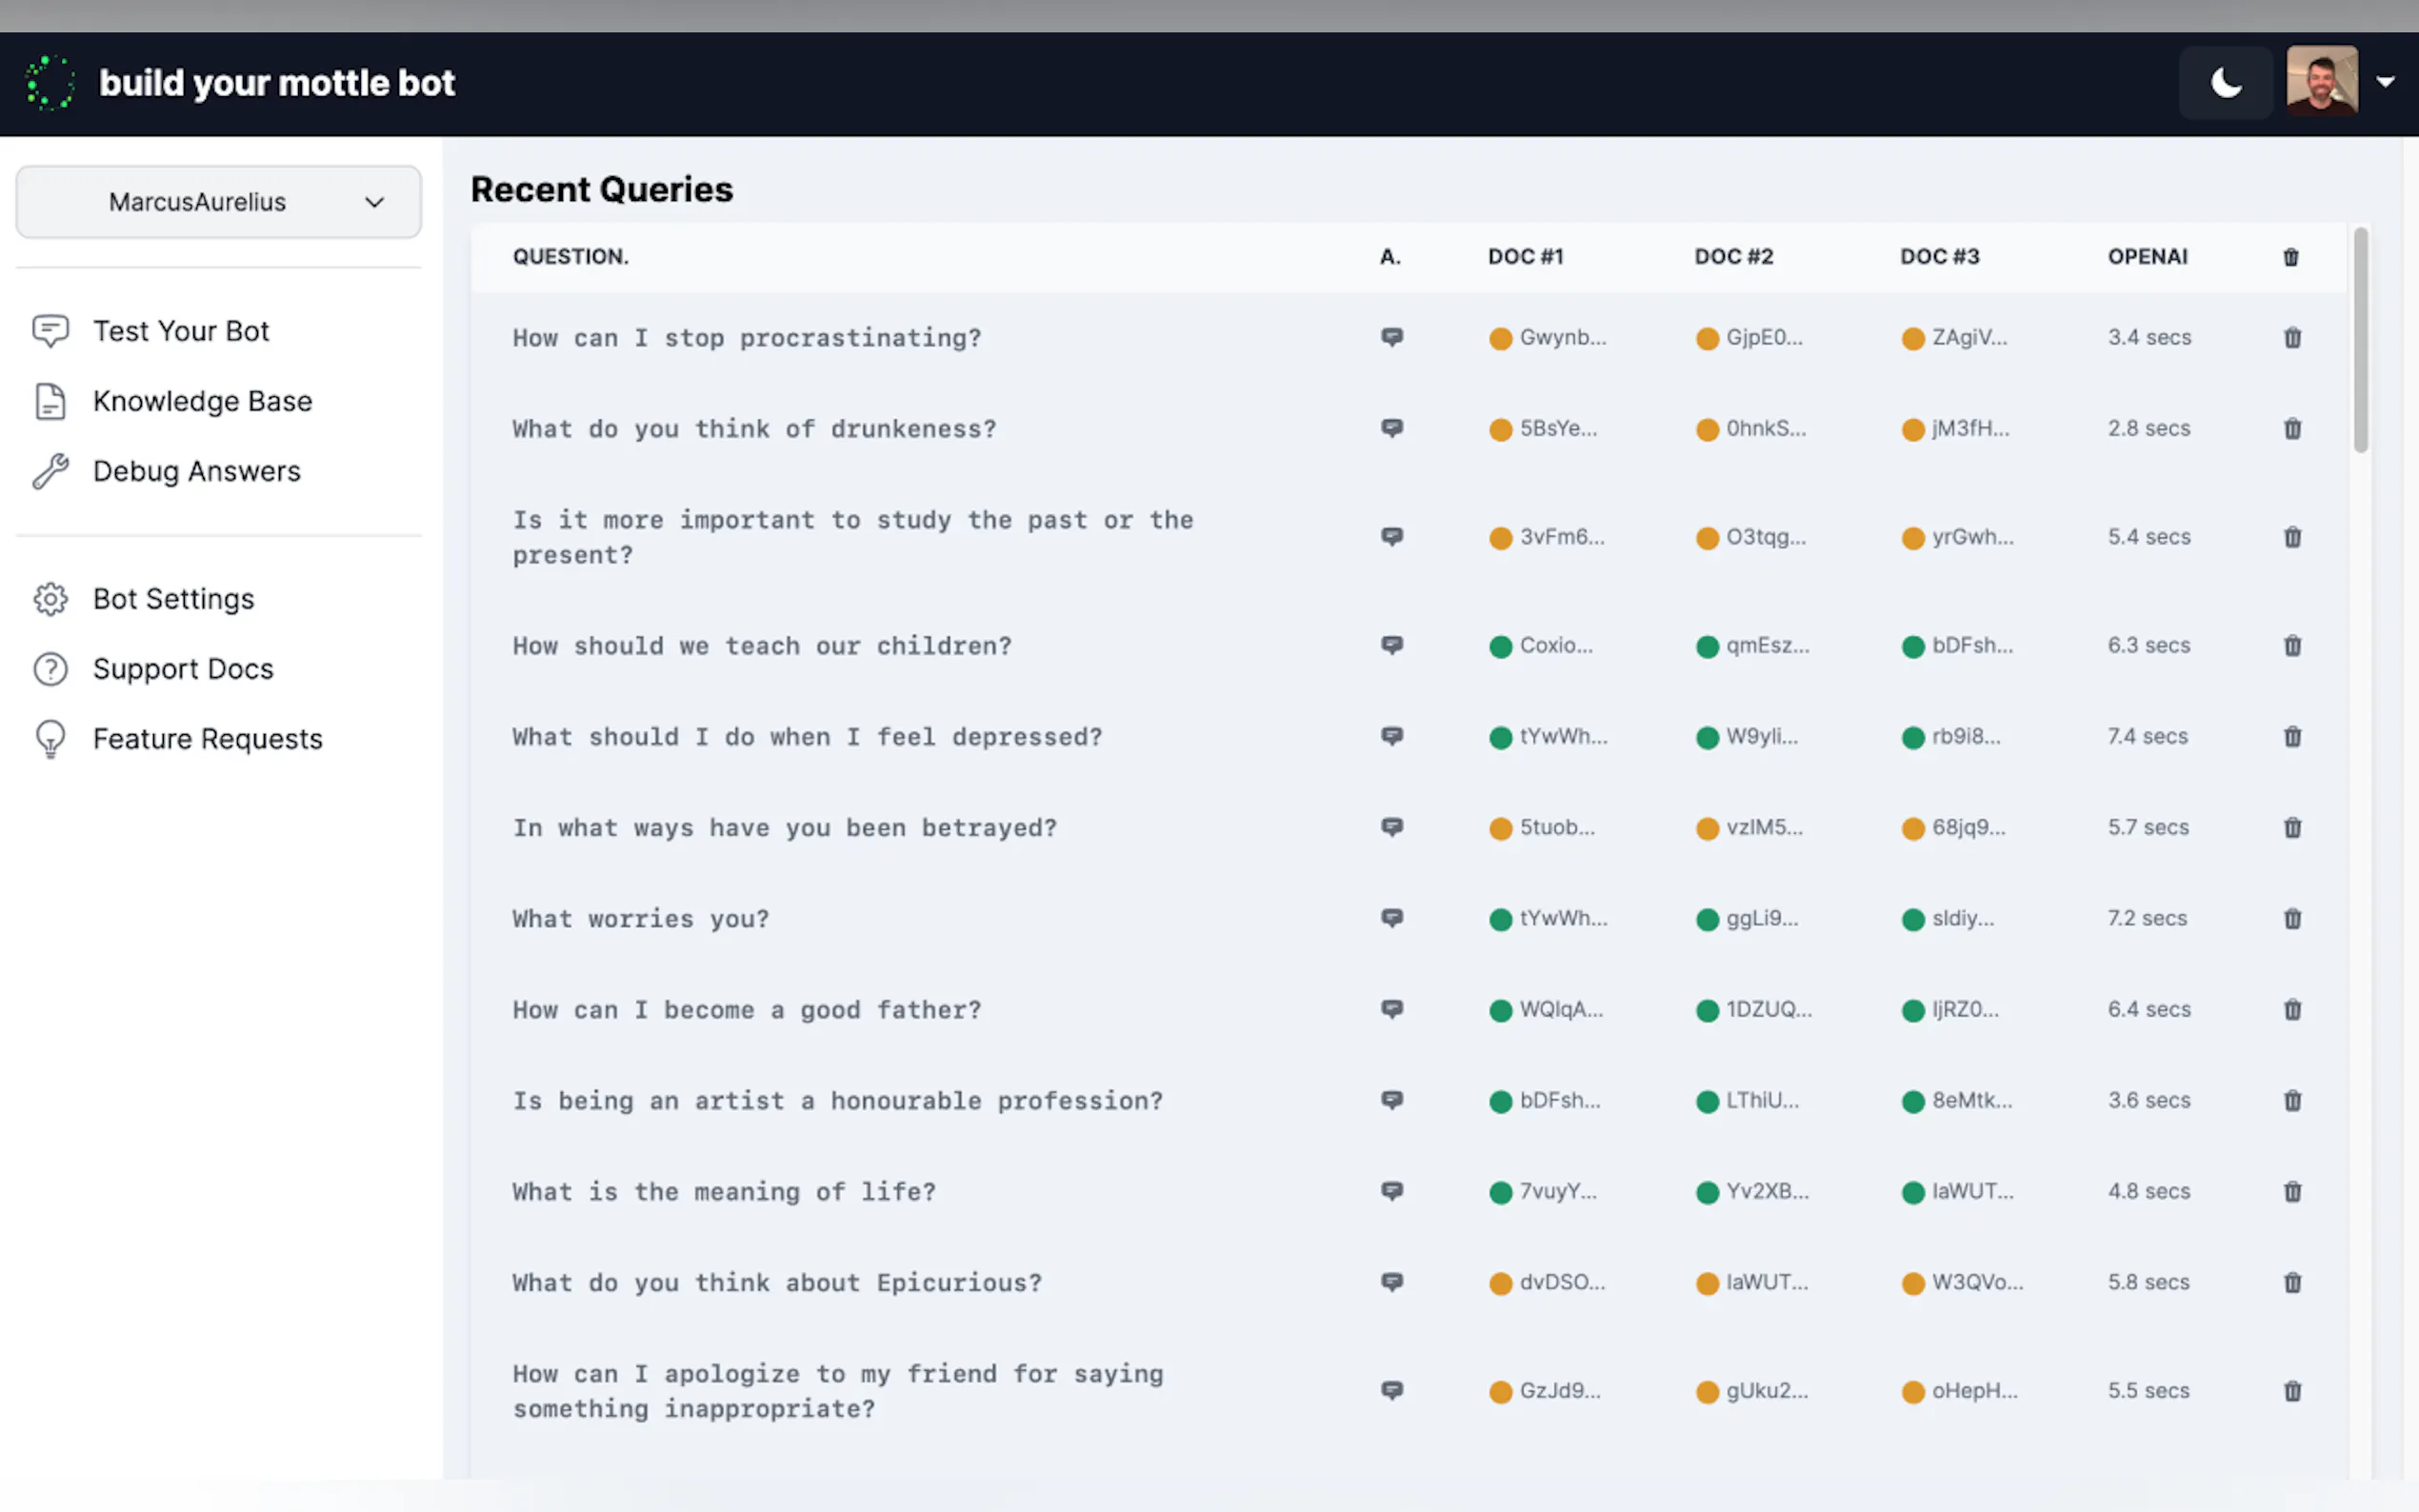Go to Knowledge Base section
The image size is (2419, 1512).
[x=201, y=401]
